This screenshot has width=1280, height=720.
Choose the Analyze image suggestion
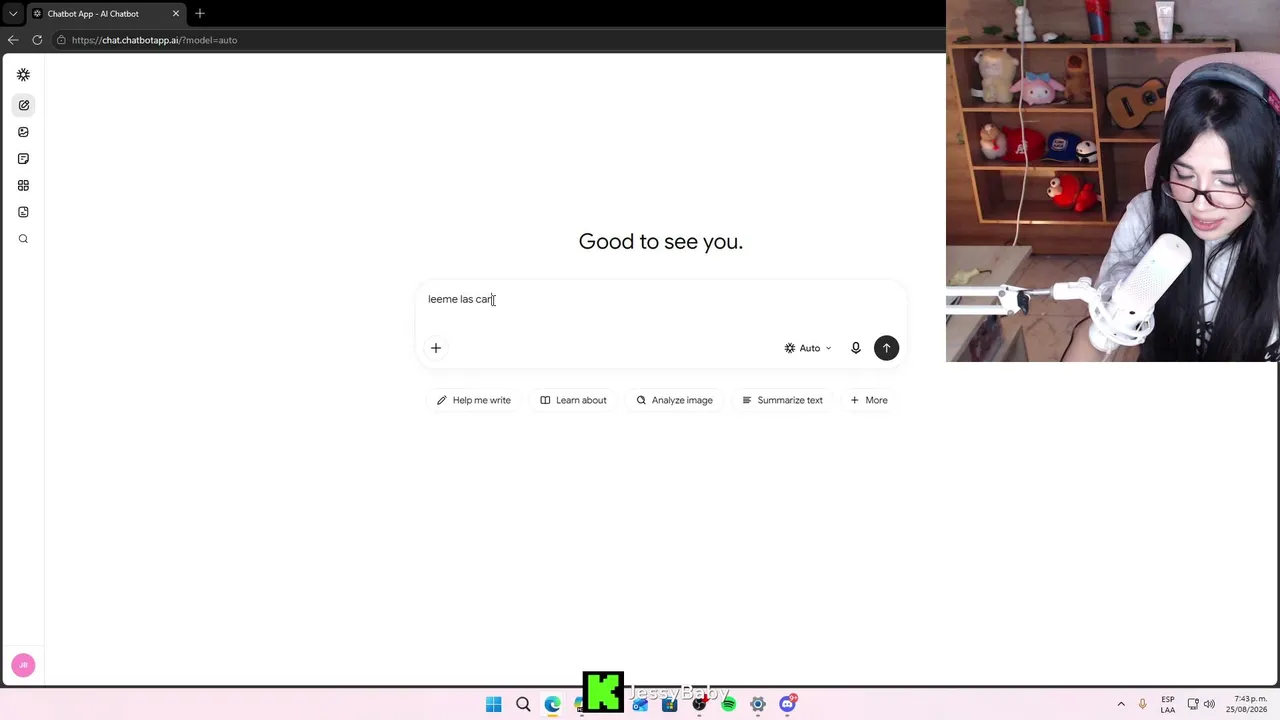coord(675,400)
